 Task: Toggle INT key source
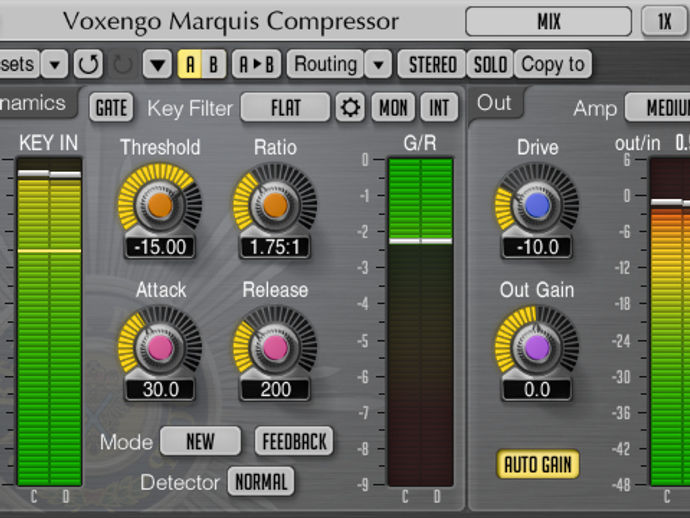[439, 107]
